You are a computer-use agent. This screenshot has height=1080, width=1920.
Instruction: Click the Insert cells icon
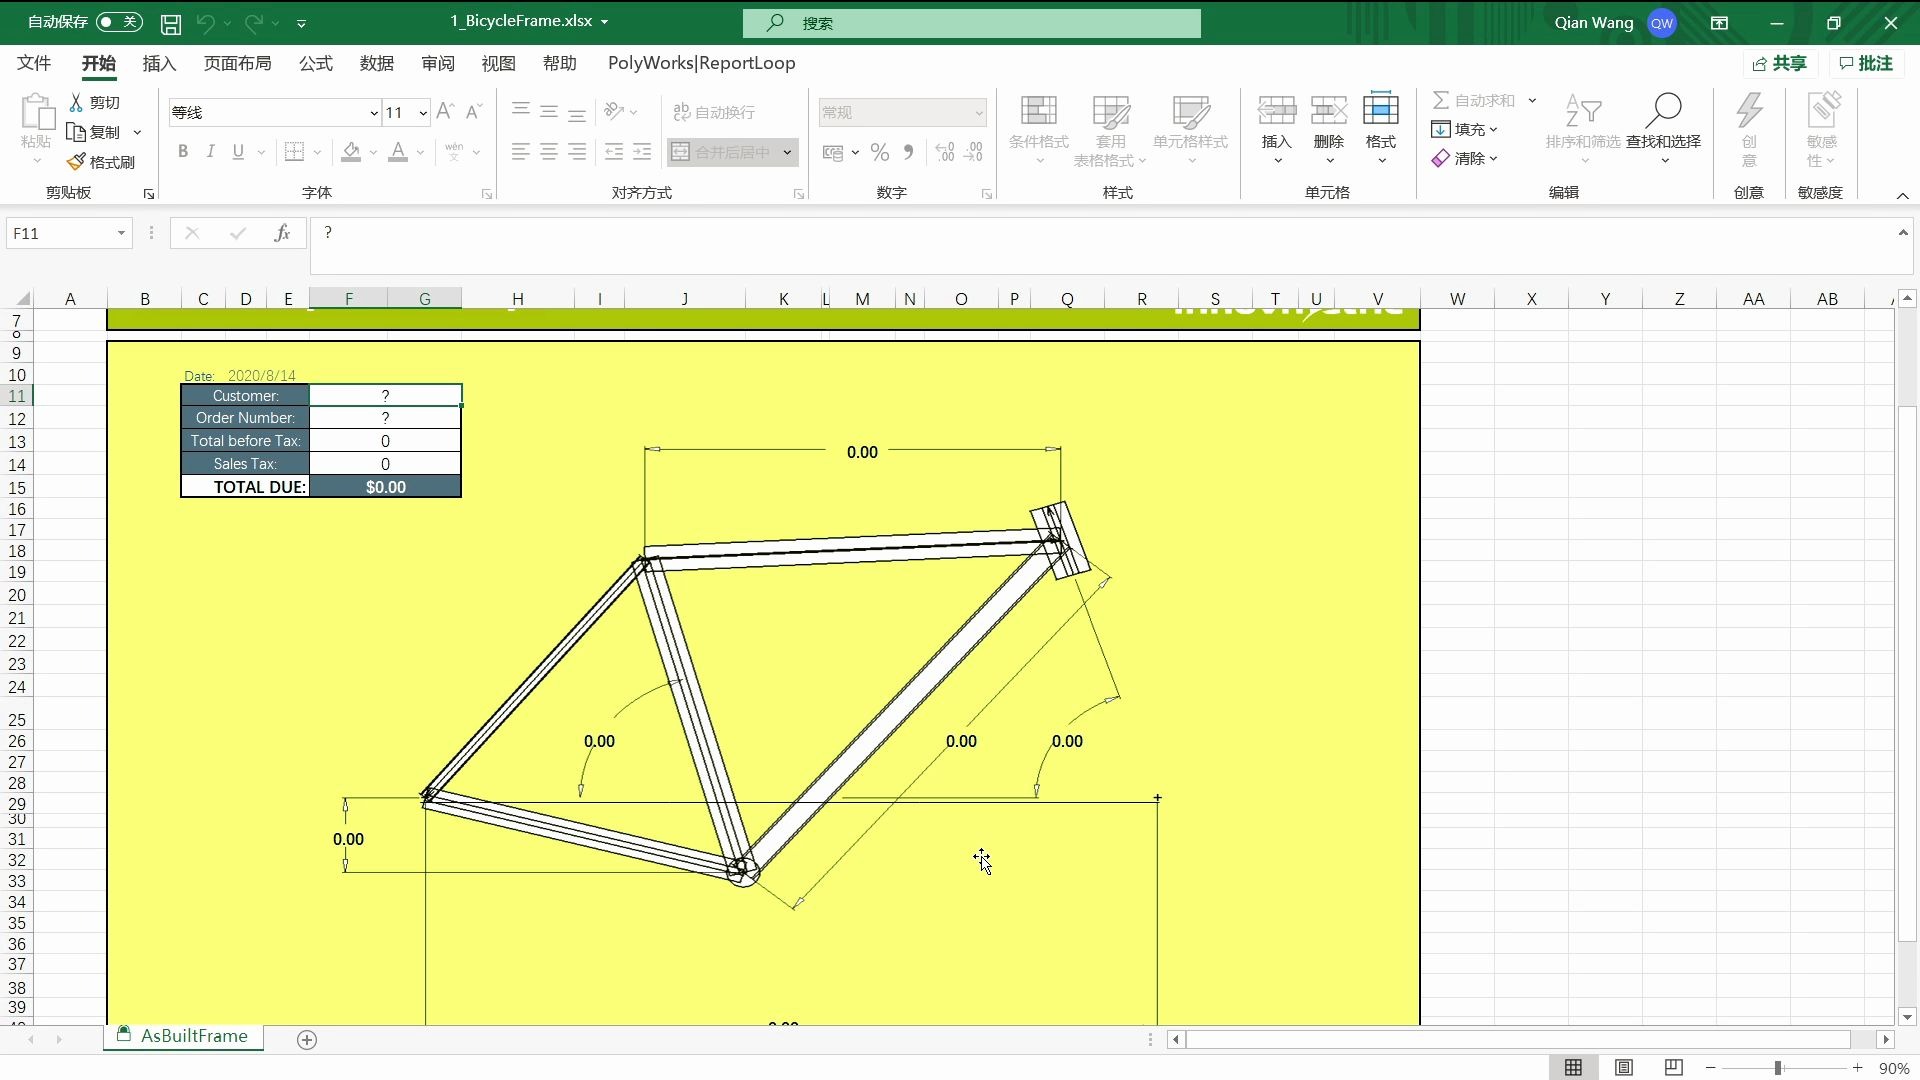[x=1276, y=110]
